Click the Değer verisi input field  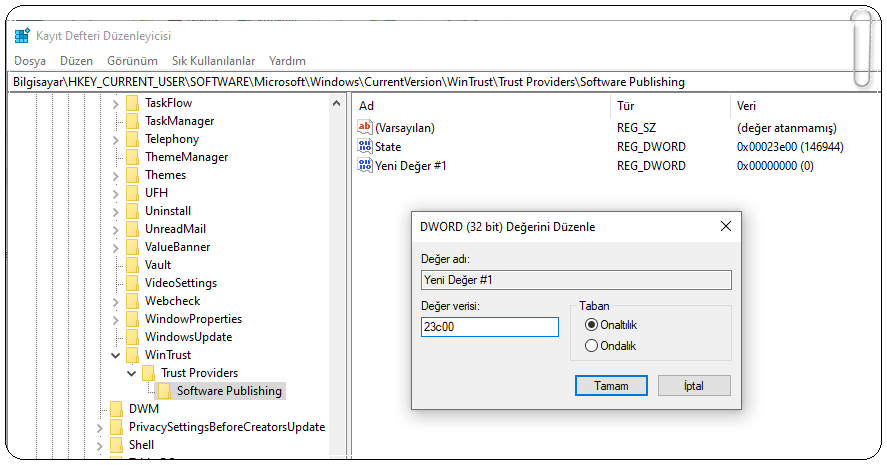tap(490, 327)
